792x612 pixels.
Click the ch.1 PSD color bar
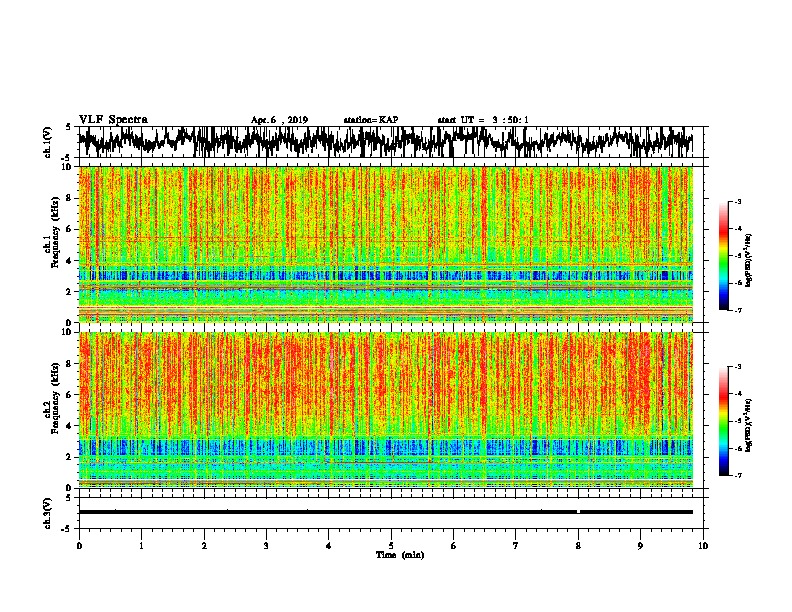pyautogui.click(x=724, y=256)
